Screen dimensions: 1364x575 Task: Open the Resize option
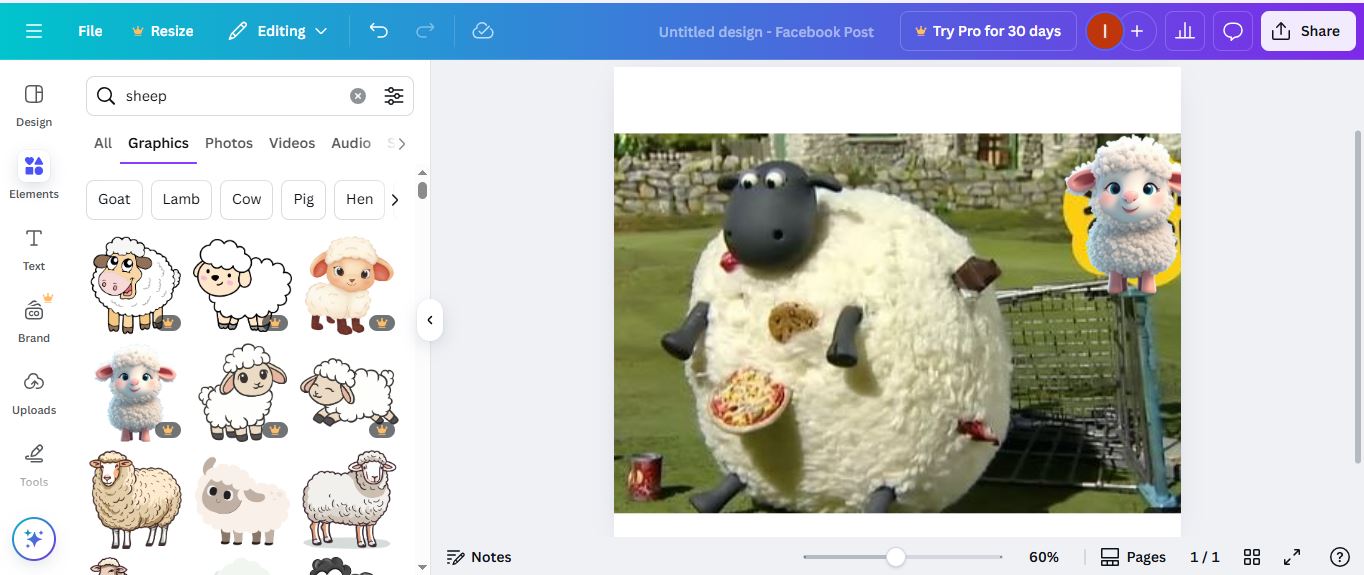[162, 31]
